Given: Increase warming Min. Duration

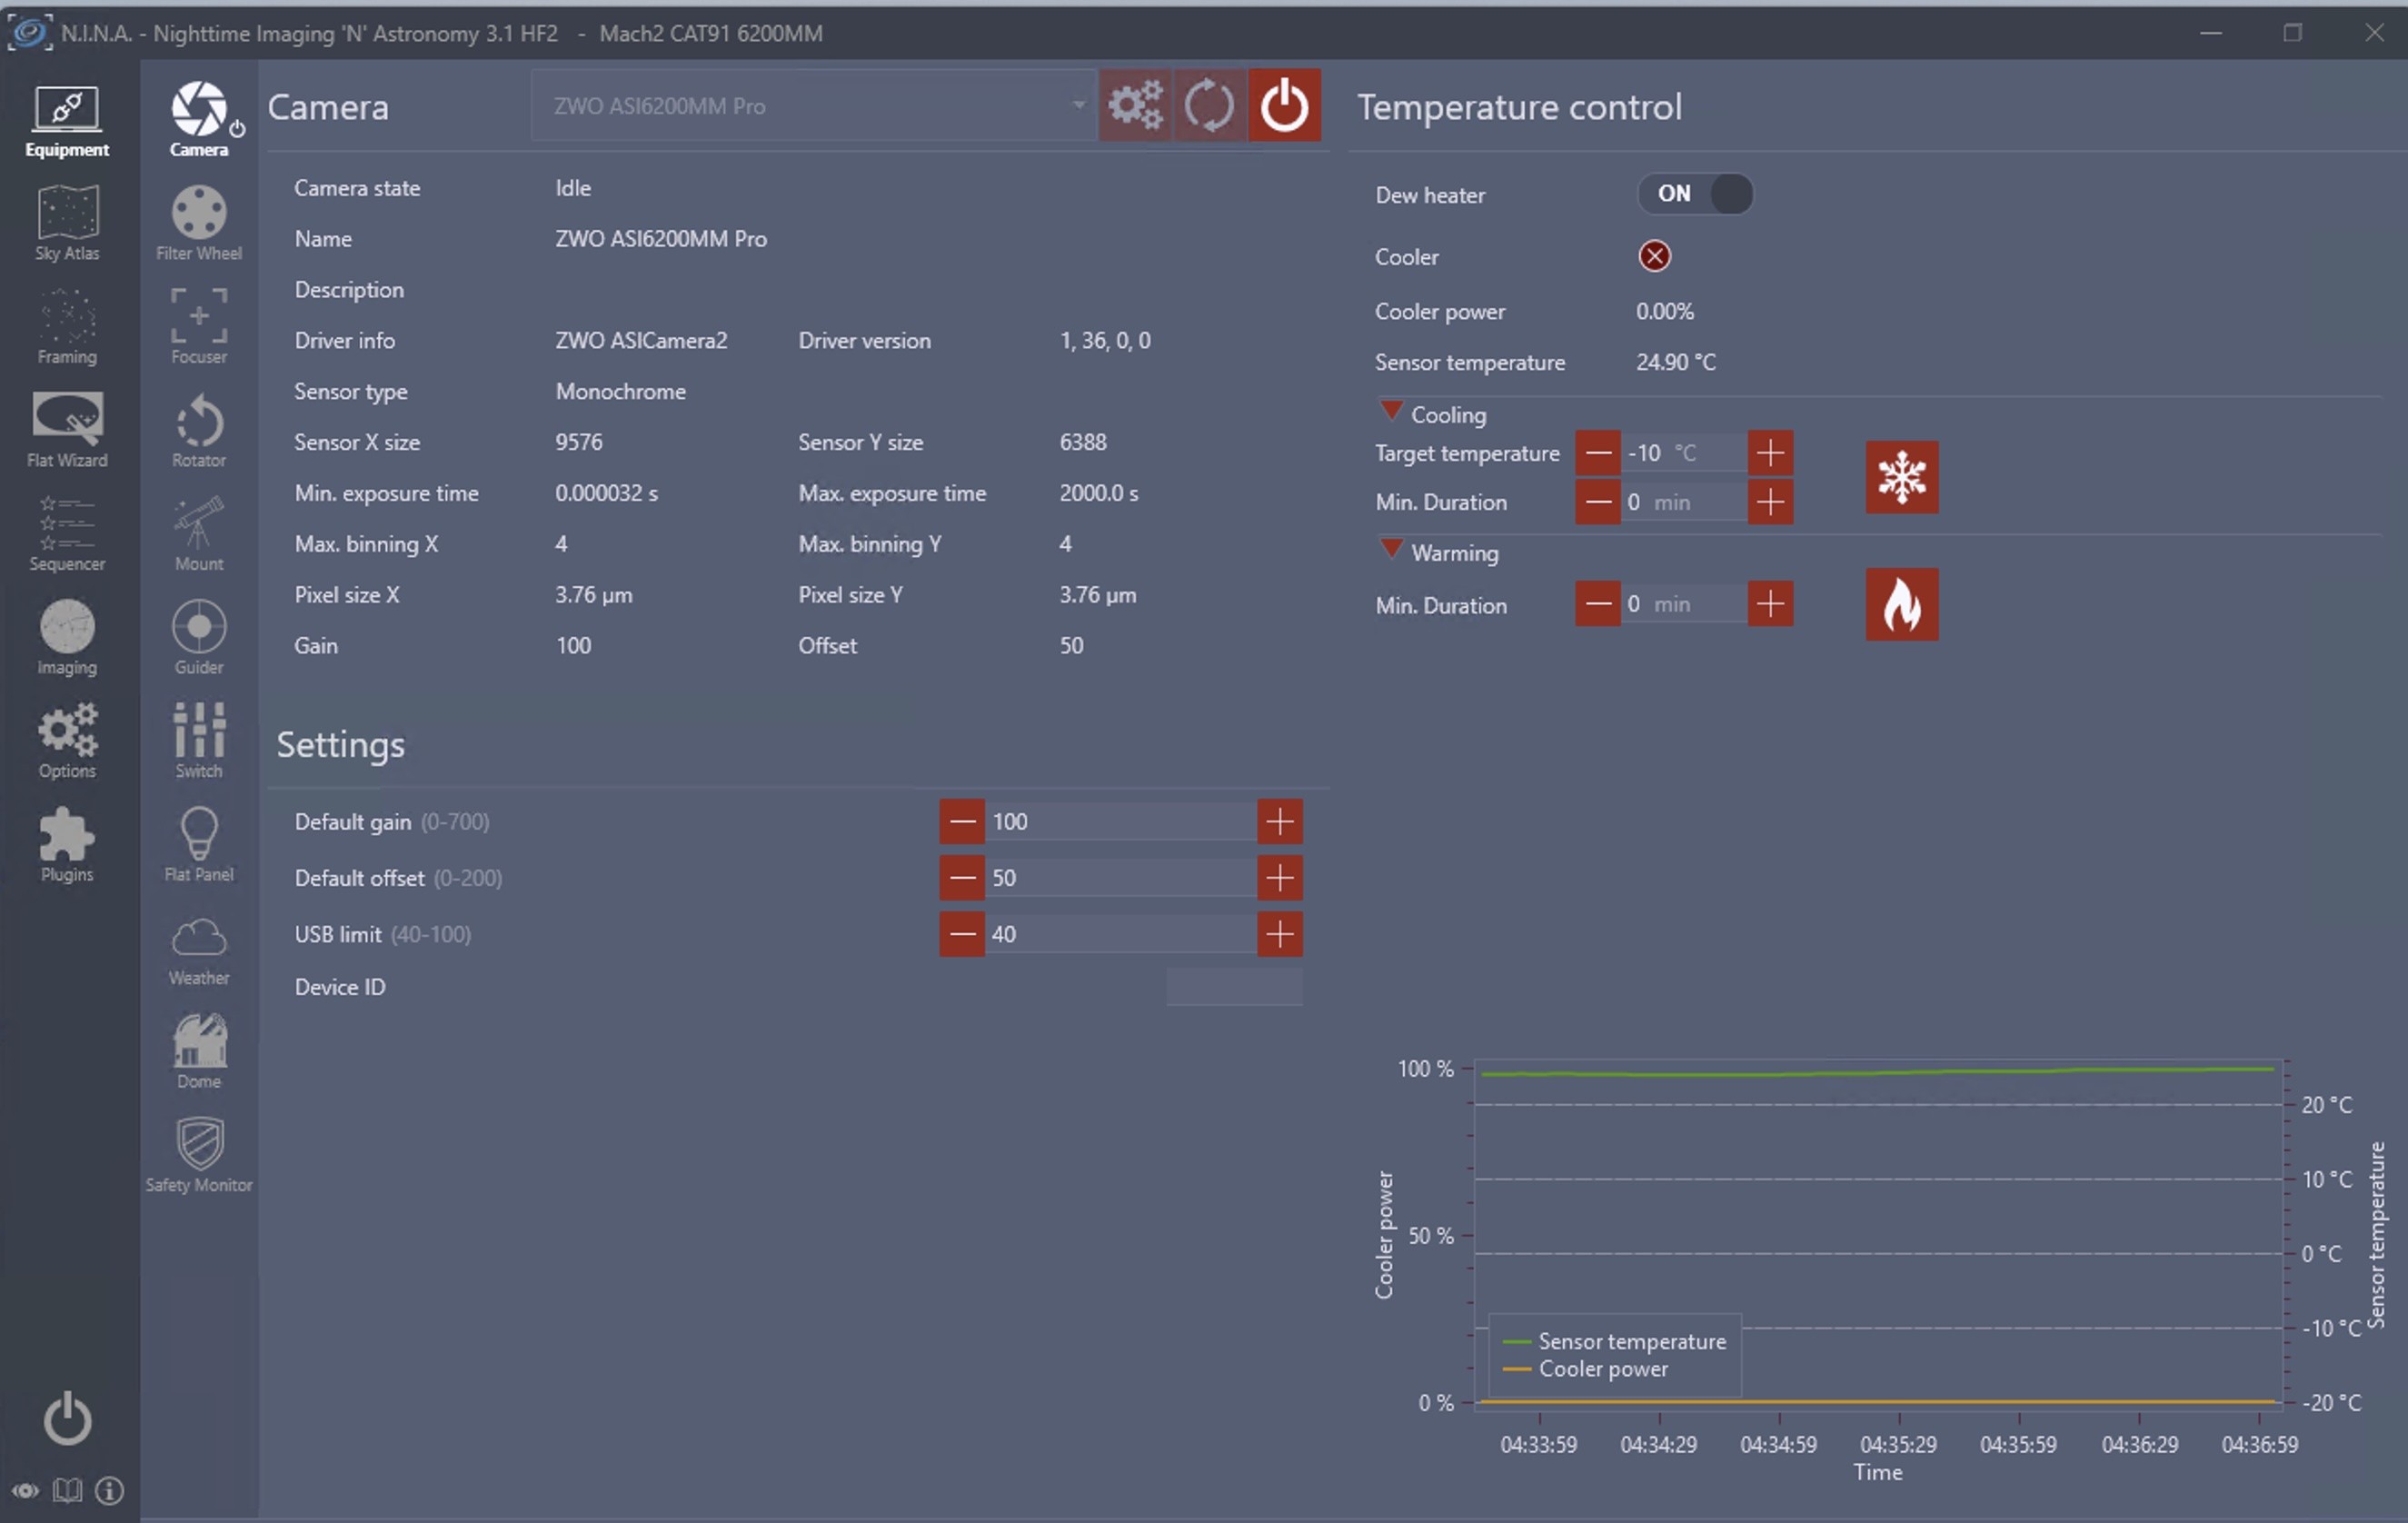Looking at the screenshot, I should pos(1770,604).
